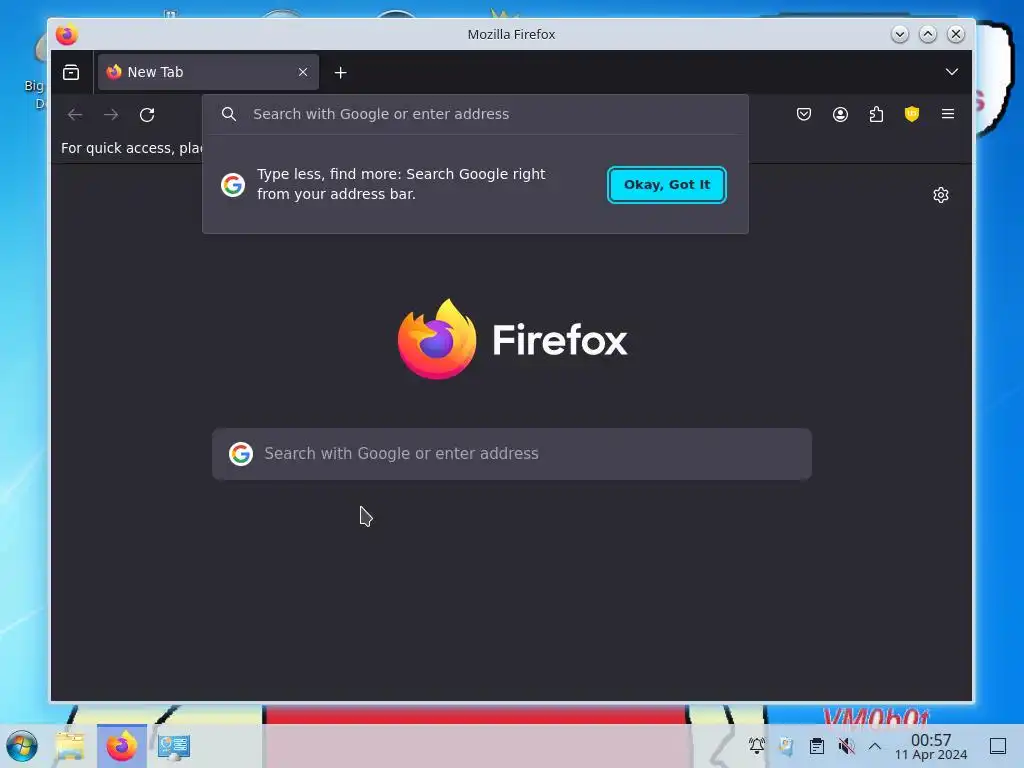Open new tab personalize gear
Viewport: 1024px width, 768px height.
(x=940, y=195)
